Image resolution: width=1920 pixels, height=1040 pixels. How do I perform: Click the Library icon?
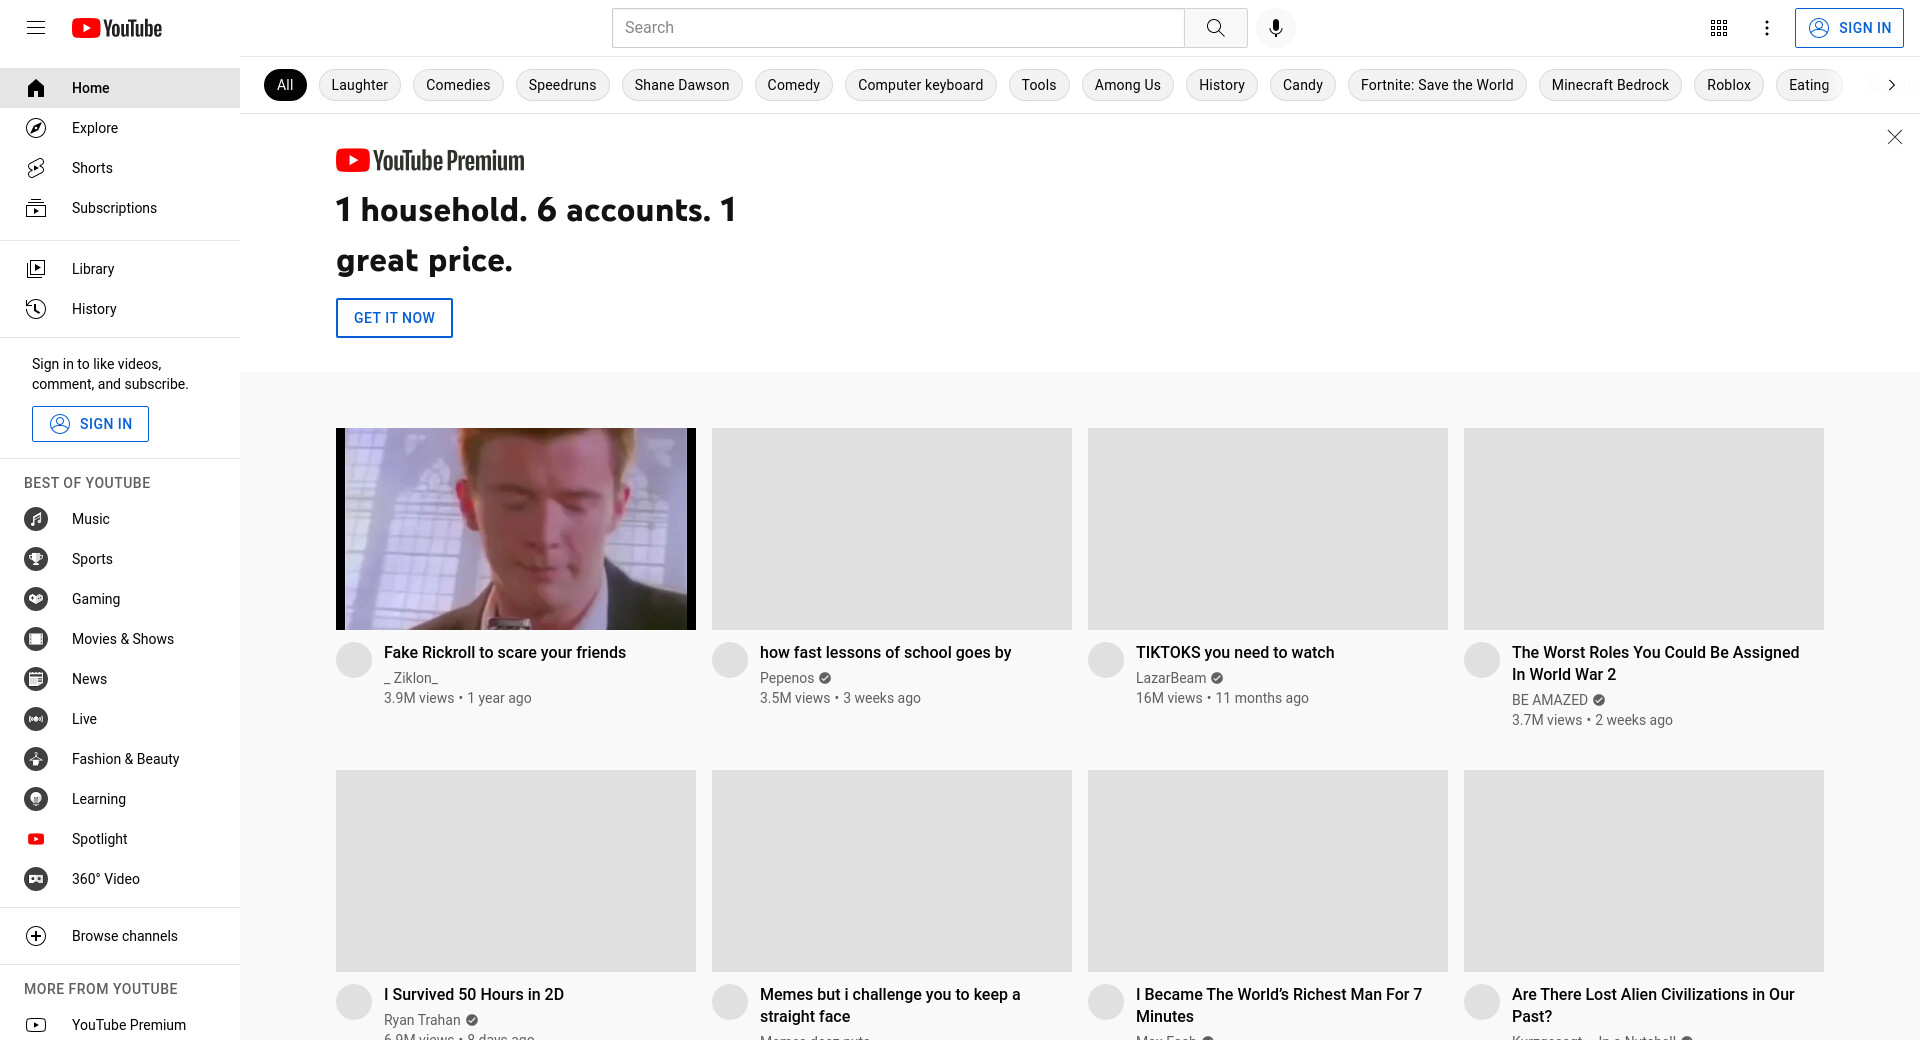coord(36,269)
